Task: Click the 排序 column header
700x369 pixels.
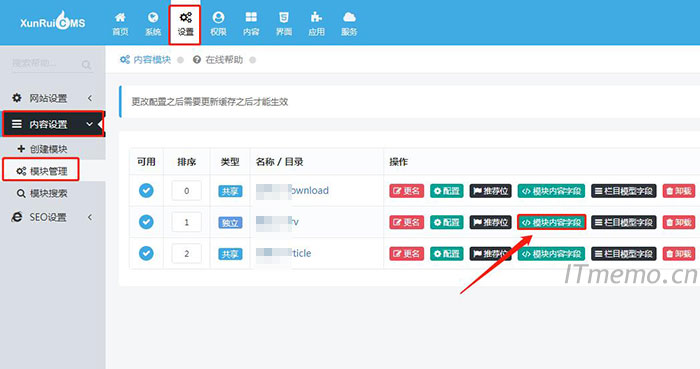Action: [x=187, y=162]
